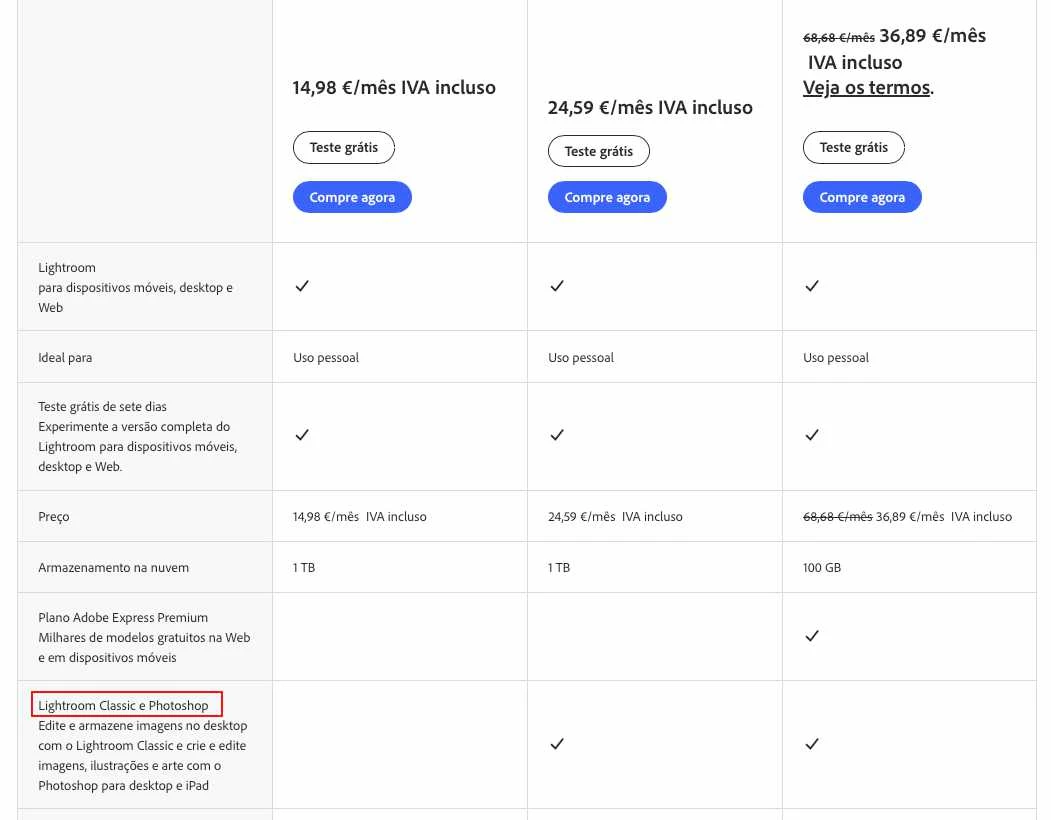Viewport: 1051px width, 820px height.
Task: Click Teste grátis under 24,59 €/mês plan
Action: point(599,152)
